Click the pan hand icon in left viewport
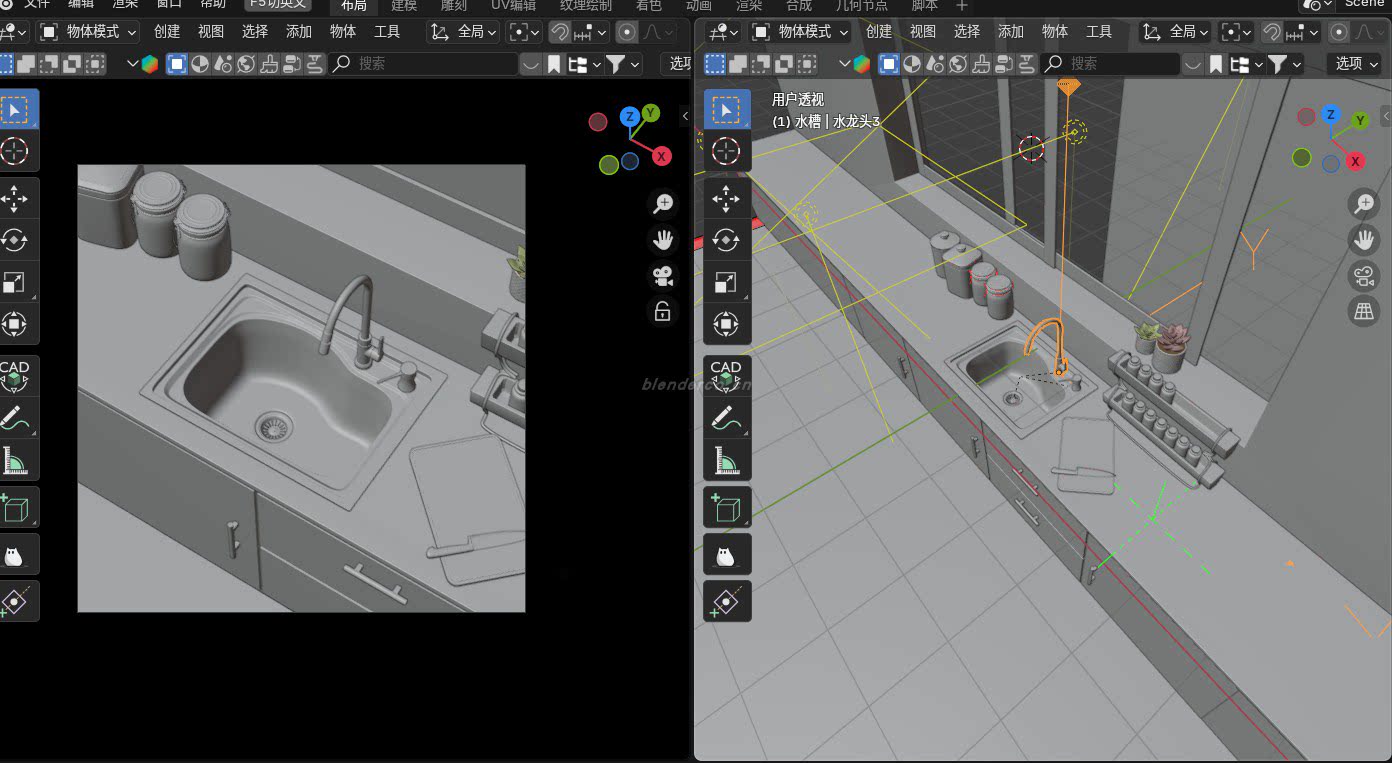 (x=662, y=240)
